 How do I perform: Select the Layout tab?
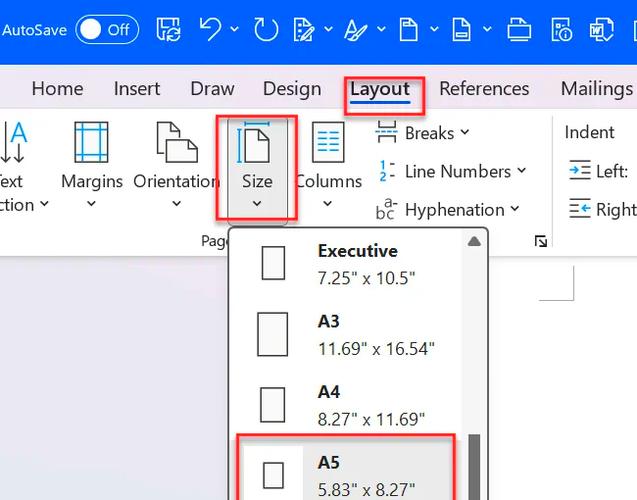click(380, 90)
